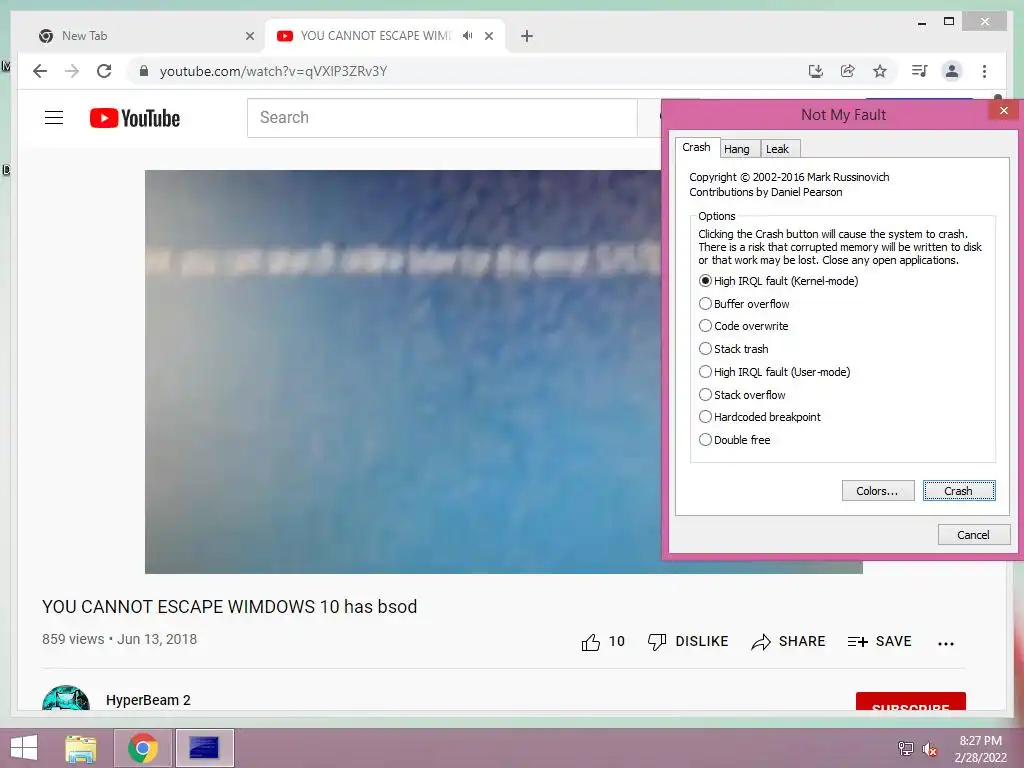Image resolution: width=1024 pixels, height=768 pixels.
Task: Click SAVE to playlist button
Action: coord(879,642)
